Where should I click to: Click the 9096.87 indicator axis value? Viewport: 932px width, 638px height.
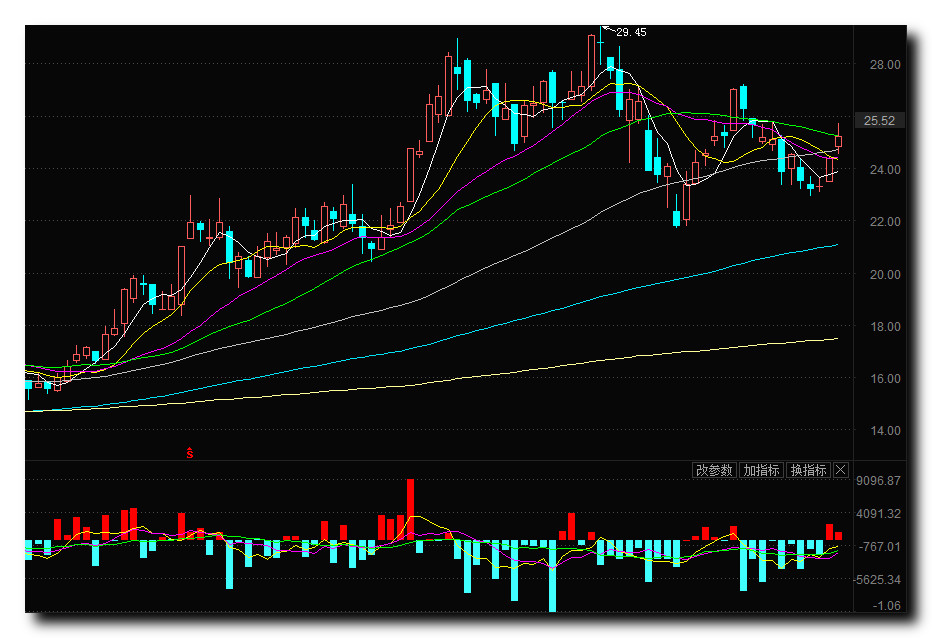[879, 480]
